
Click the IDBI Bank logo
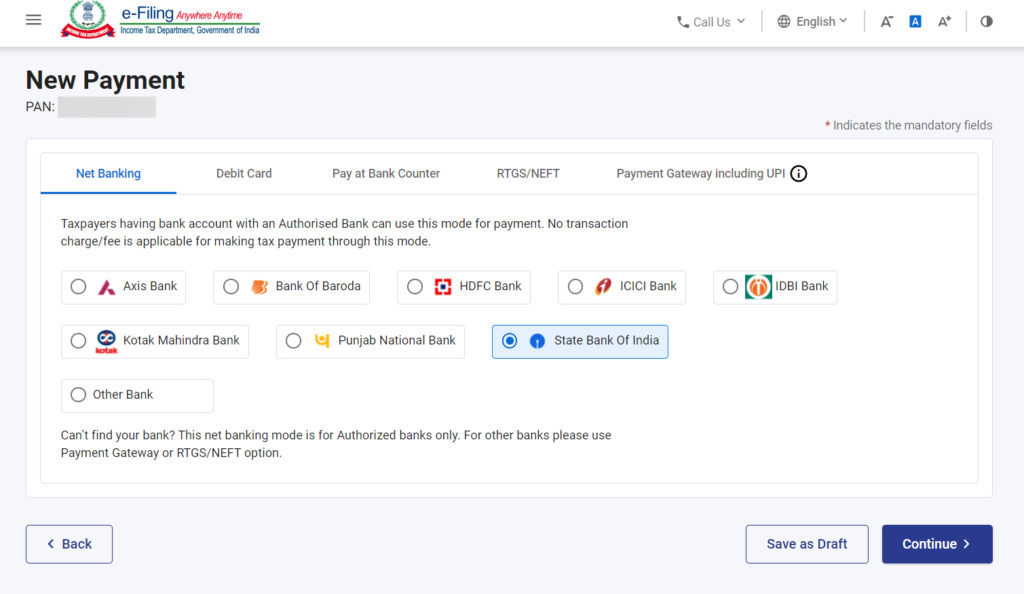758,286
